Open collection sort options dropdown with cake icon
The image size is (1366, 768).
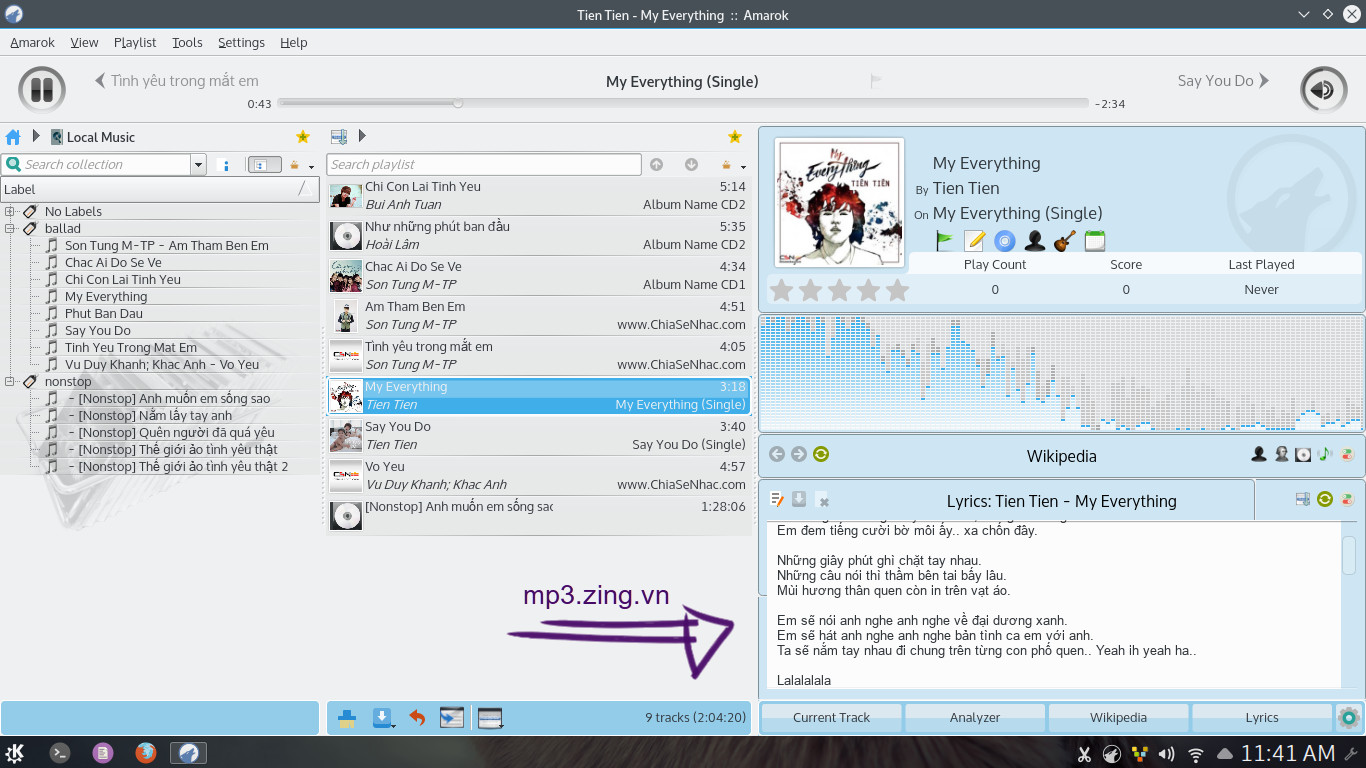(x=300, y=165)
